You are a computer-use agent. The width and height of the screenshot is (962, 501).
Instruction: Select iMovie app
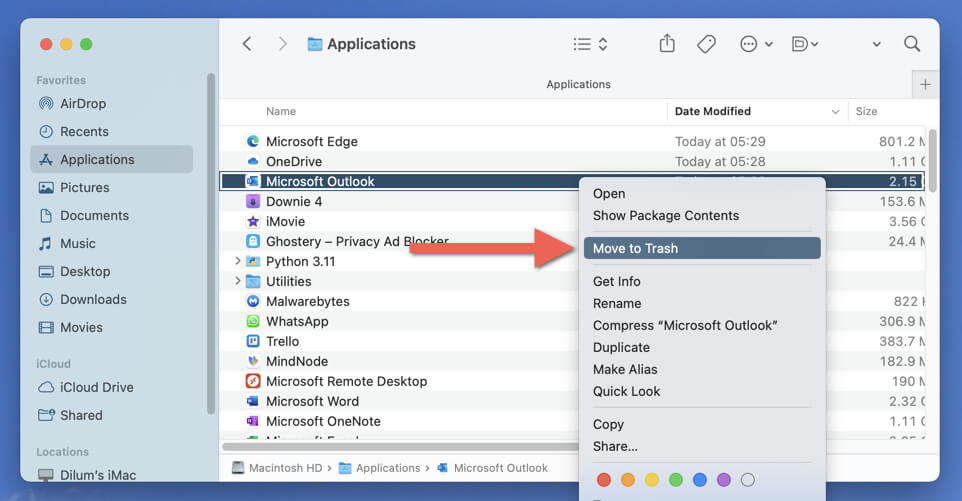click(399, 221)
